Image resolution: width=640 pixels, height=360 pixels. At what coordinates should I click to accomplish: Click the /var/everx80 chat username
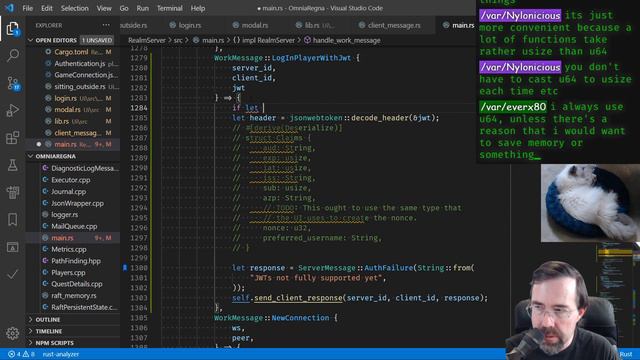[x=513, y=107]
